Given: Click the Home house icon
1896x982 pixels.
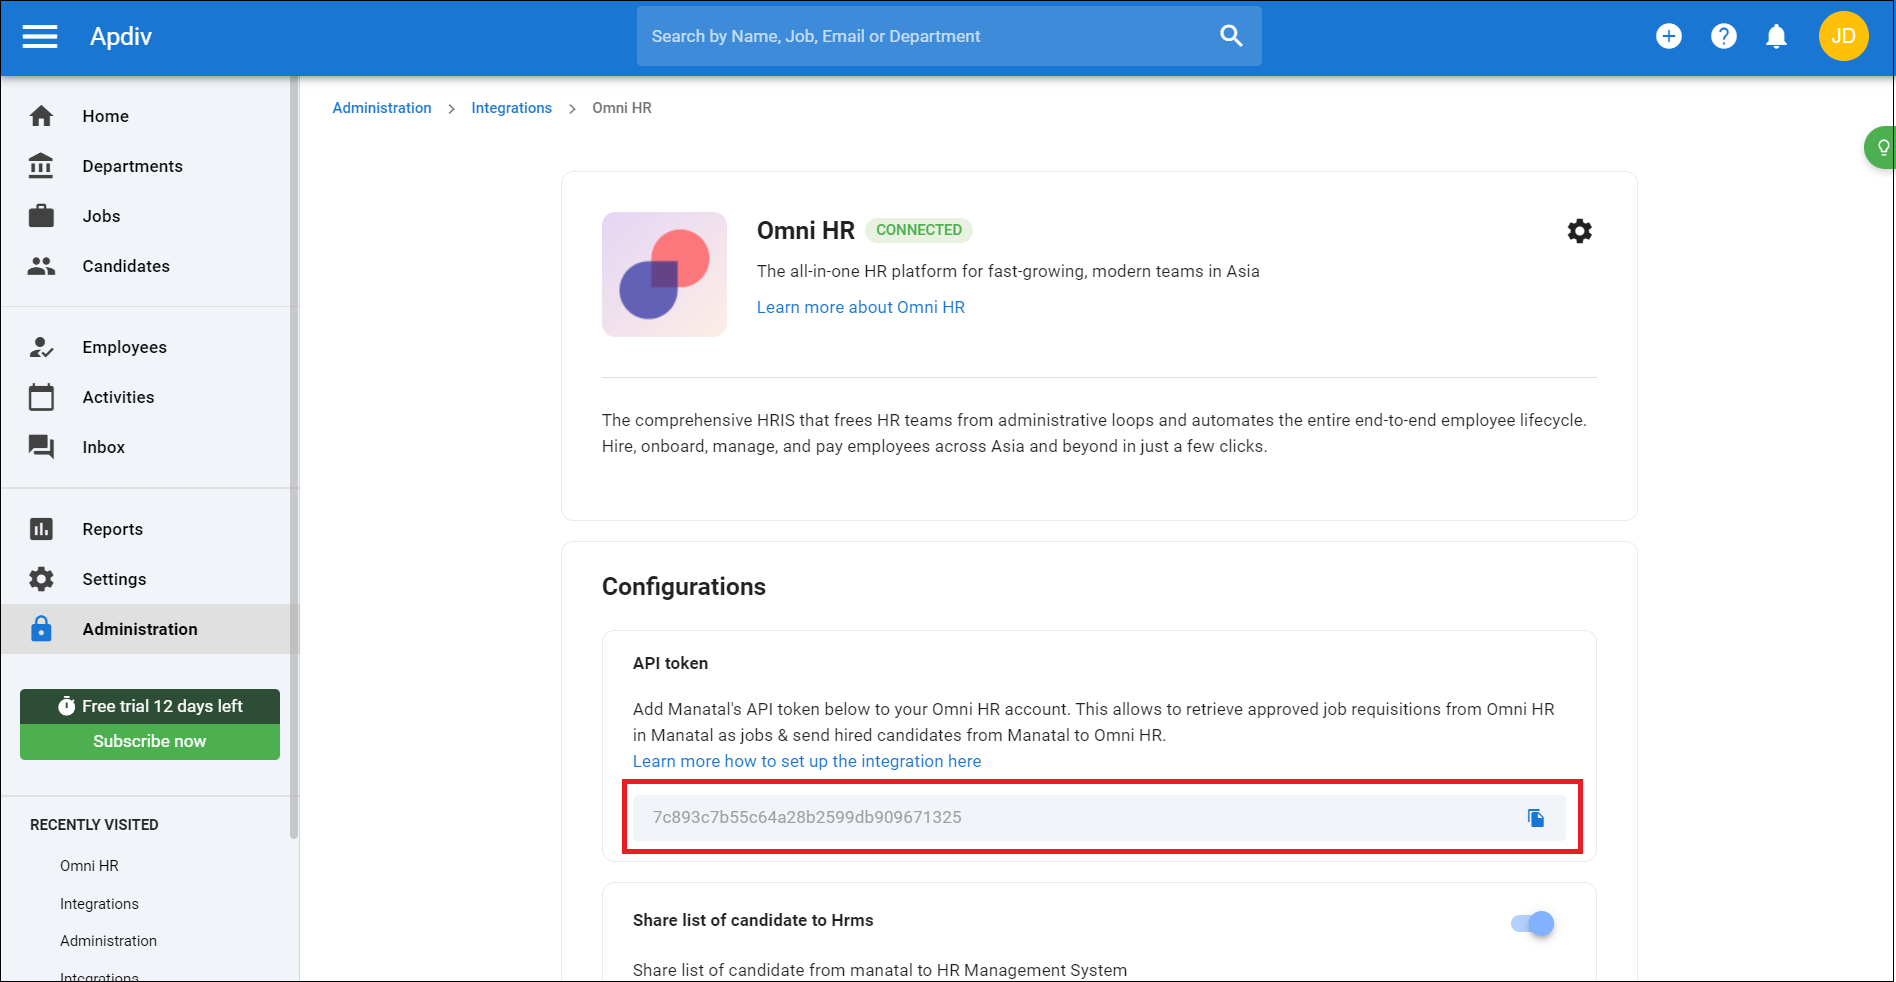Looking at the screenshot, I should click(x=41, y=116).
